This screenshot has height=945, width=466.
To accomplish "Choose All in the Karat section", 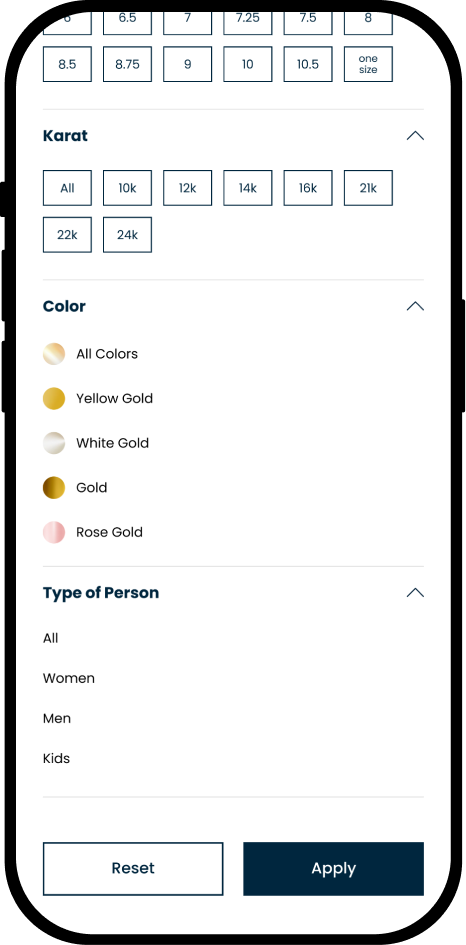I will click(67, 188).
